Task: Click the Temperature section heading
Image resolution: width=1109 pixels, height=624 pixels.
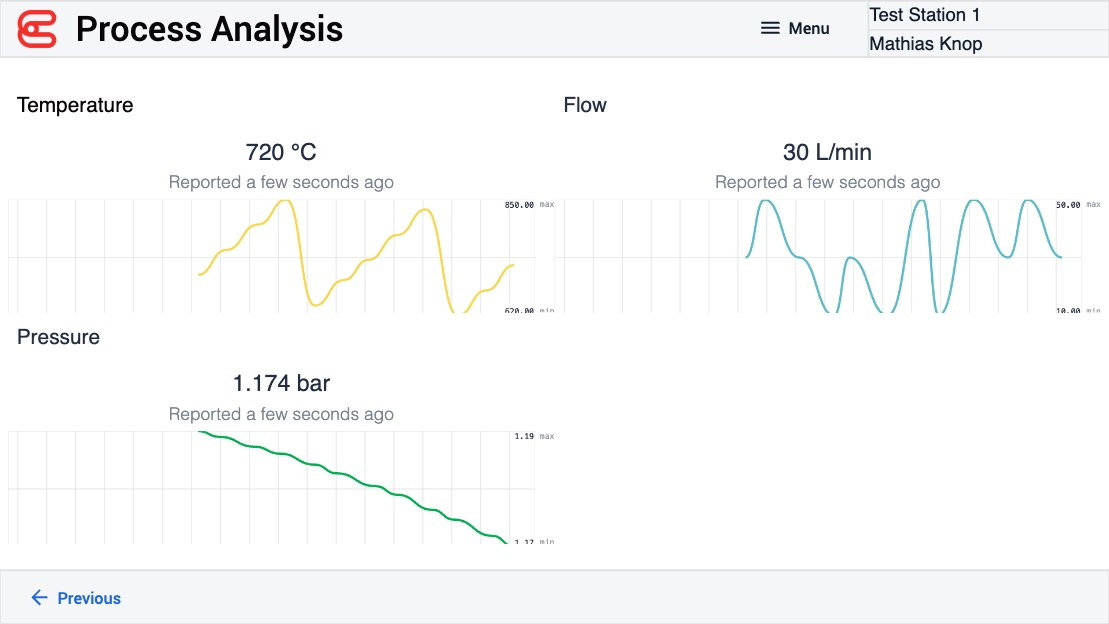Action: pyautogui.click(x=75, y=105)
